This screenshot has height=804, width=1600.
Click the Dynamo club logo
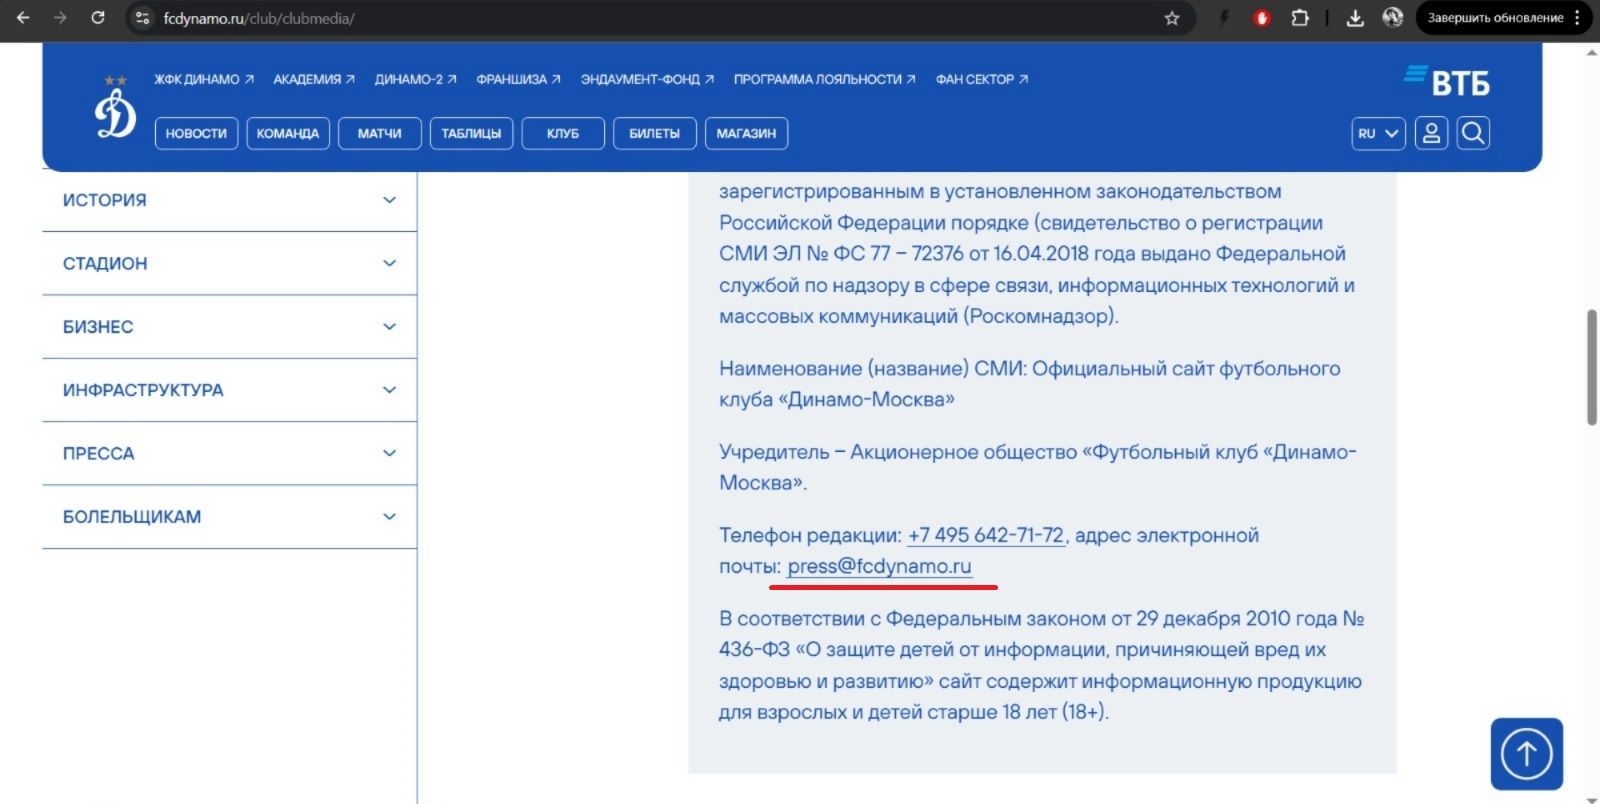pyautogui.click(x=115, y=110)
